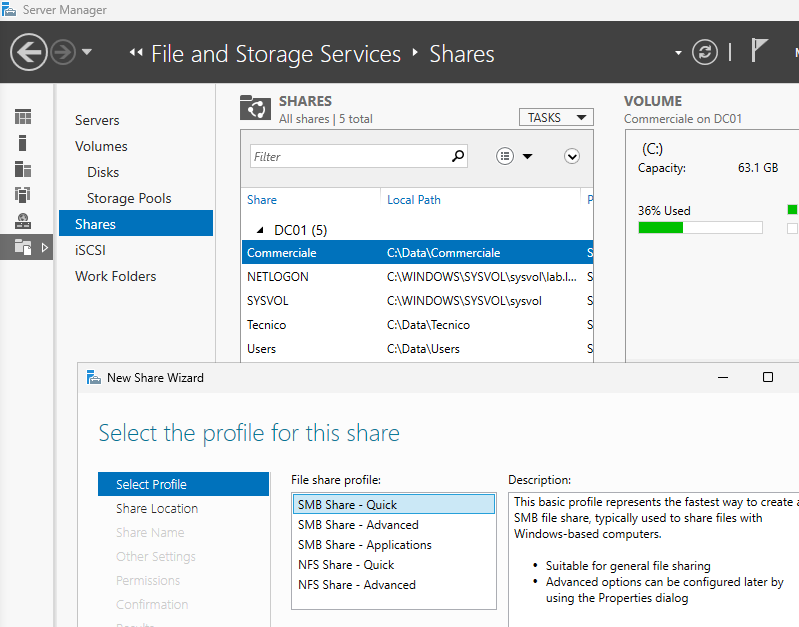Viewport: 799px width, 627px height.
Task: Open the Dashboard icon in the sidebar
Action: click(x=22, y=118)
